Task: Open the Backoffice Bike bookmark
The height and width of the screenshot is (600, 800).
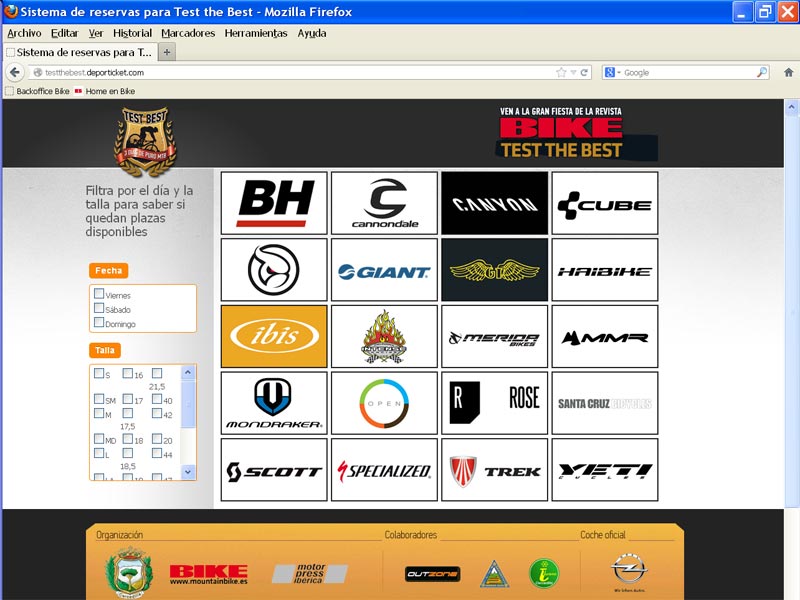Action: 38,91
